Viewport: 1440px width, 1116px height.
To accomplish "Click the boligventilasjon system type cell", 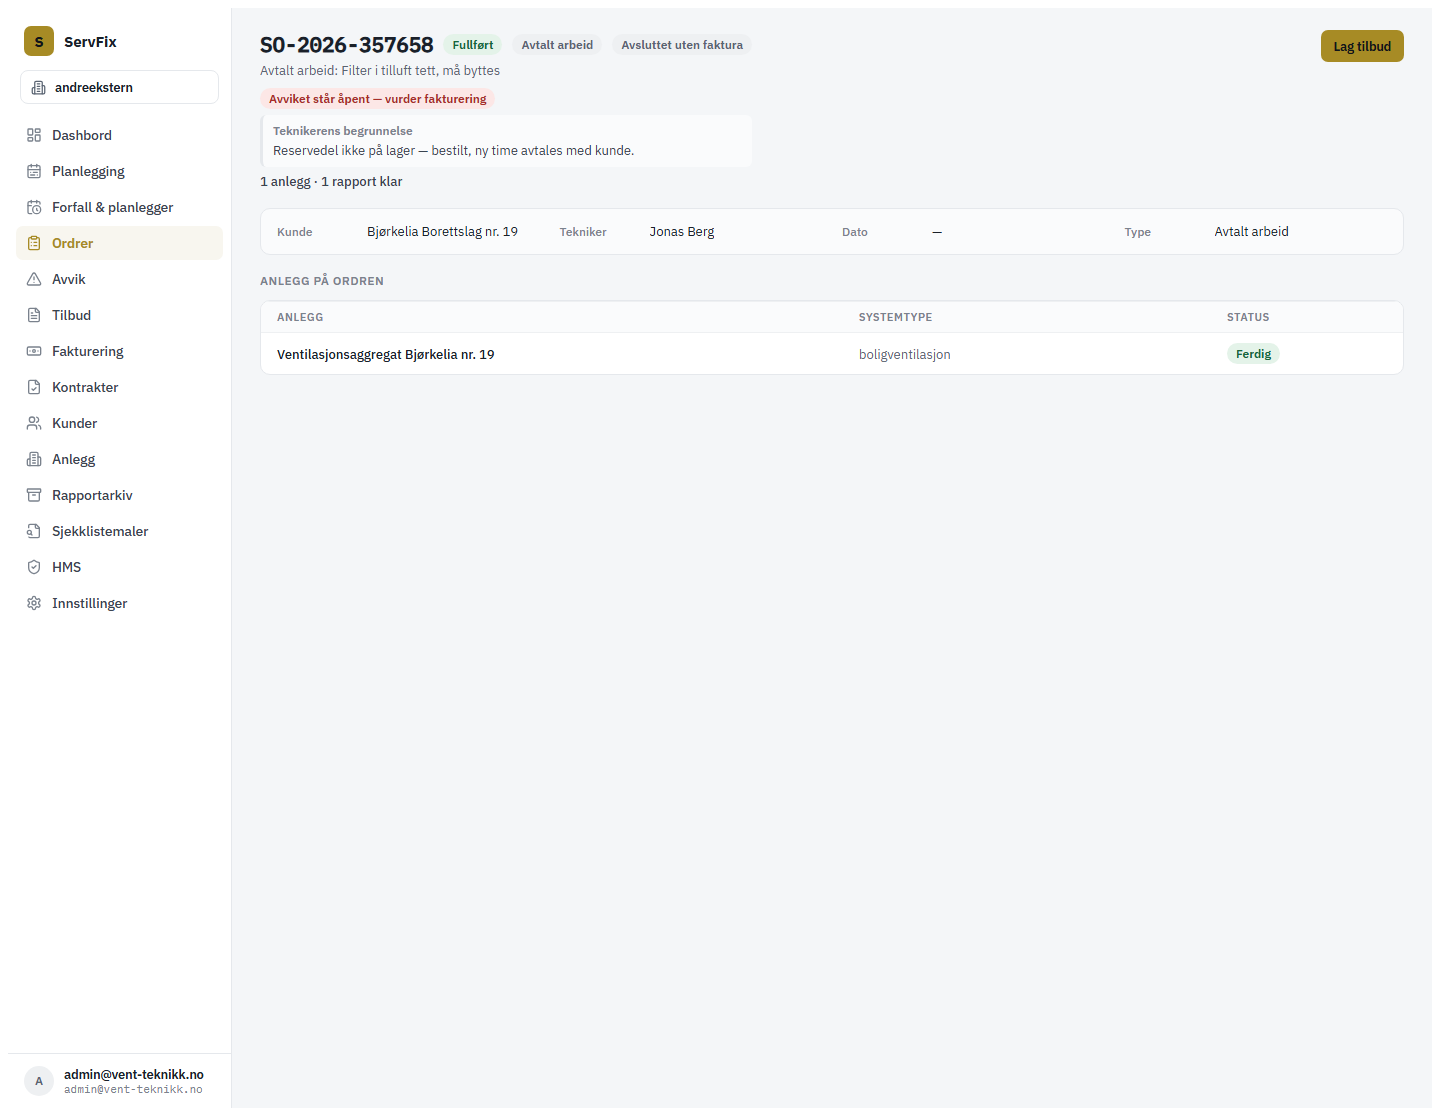I will click(905, 354).
